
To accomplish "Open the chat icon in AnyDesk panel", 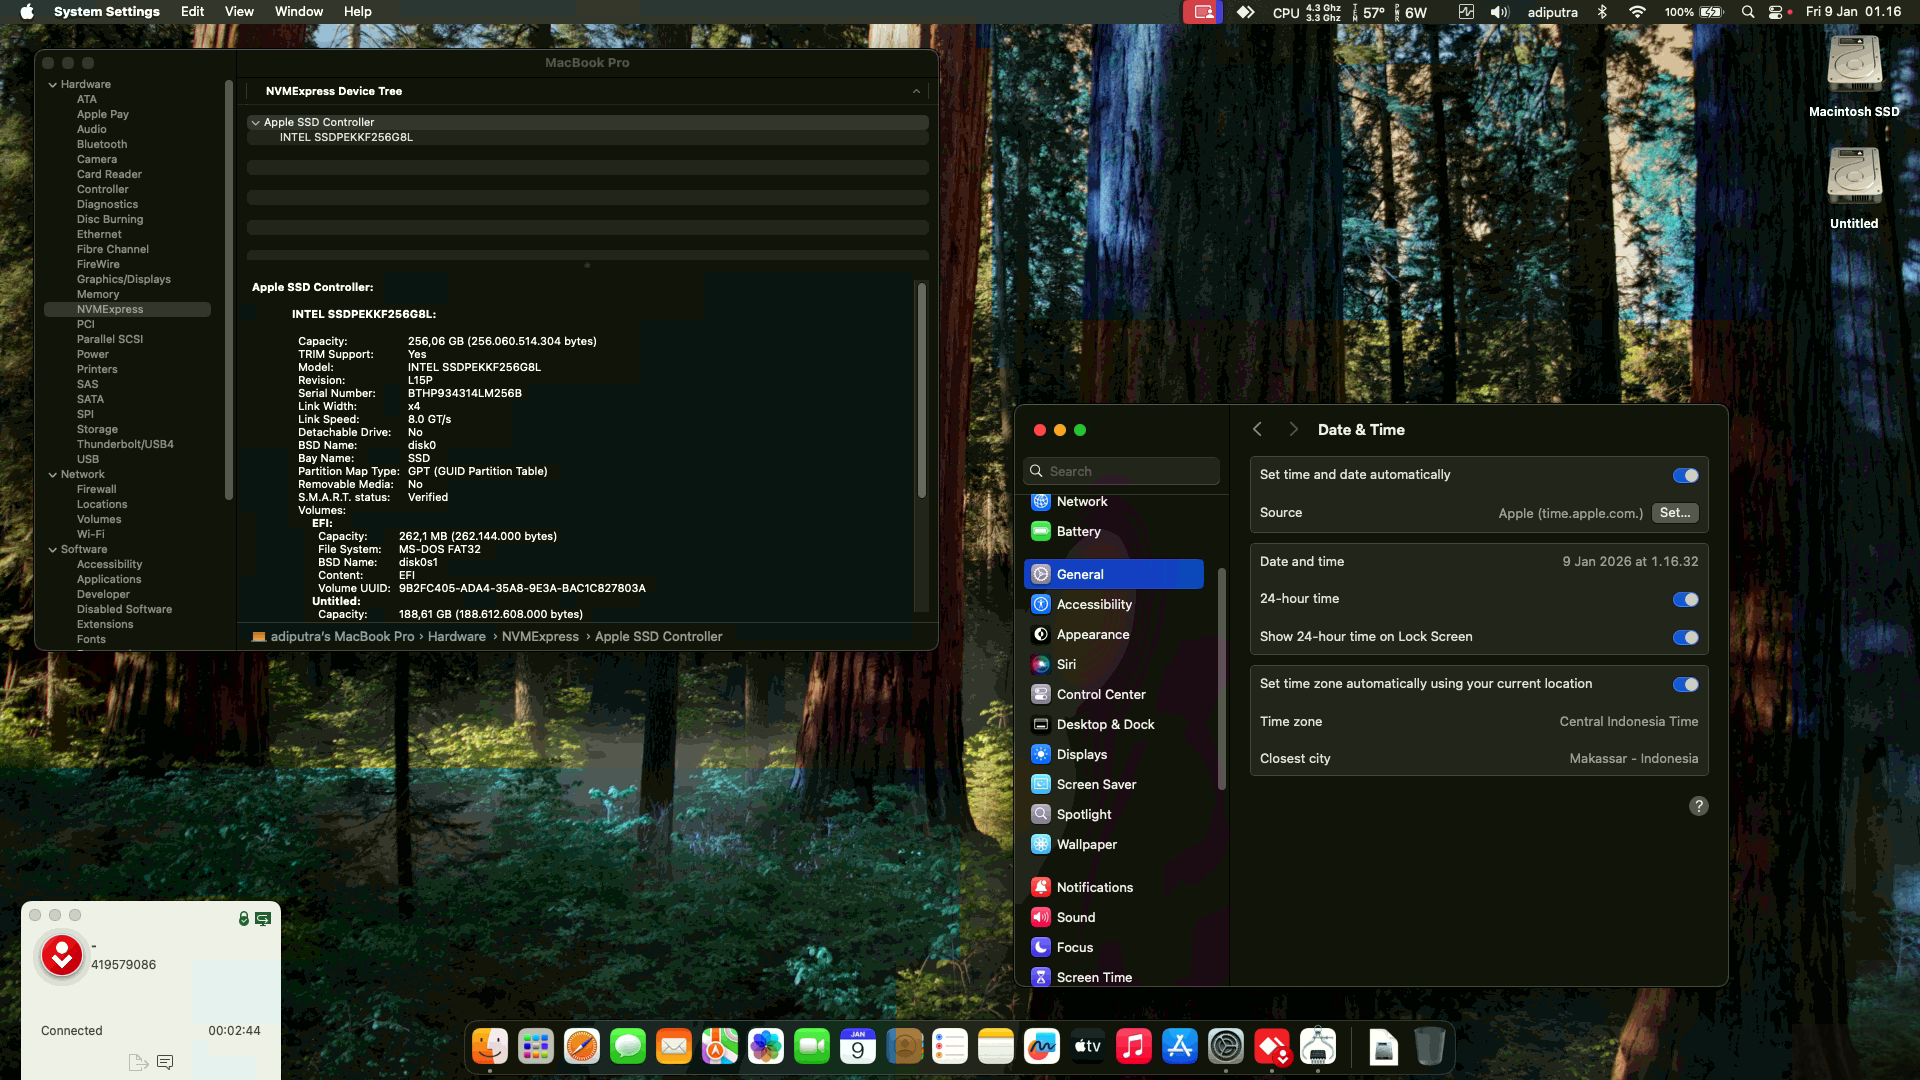I will [166, 1062].
